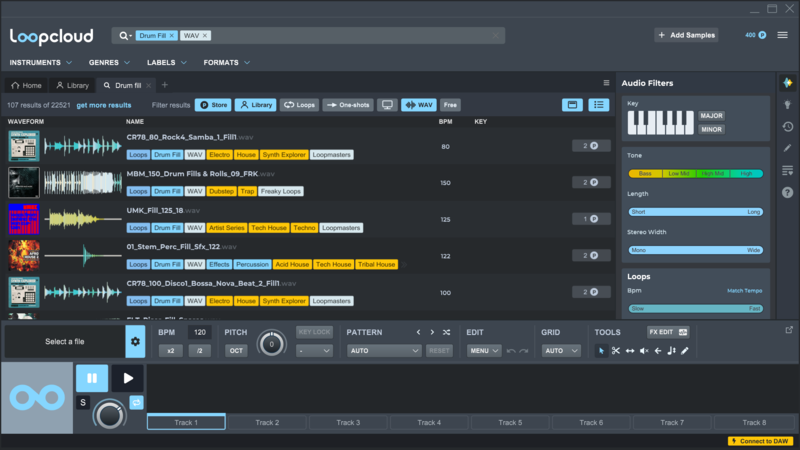Click Connect to DAW
The image size is (800, 450).
tap(760, 441)
